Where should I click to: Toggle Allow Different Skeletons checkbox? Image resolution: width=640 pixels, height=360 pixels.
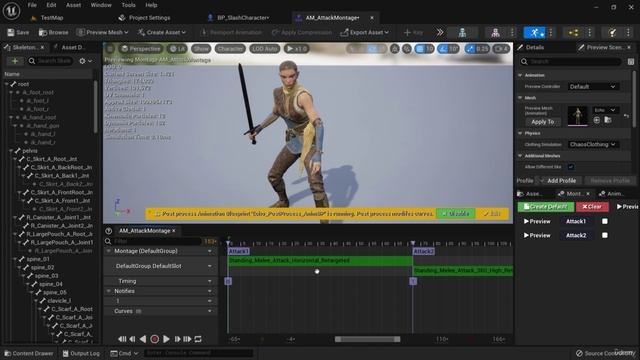coord(571,167)
